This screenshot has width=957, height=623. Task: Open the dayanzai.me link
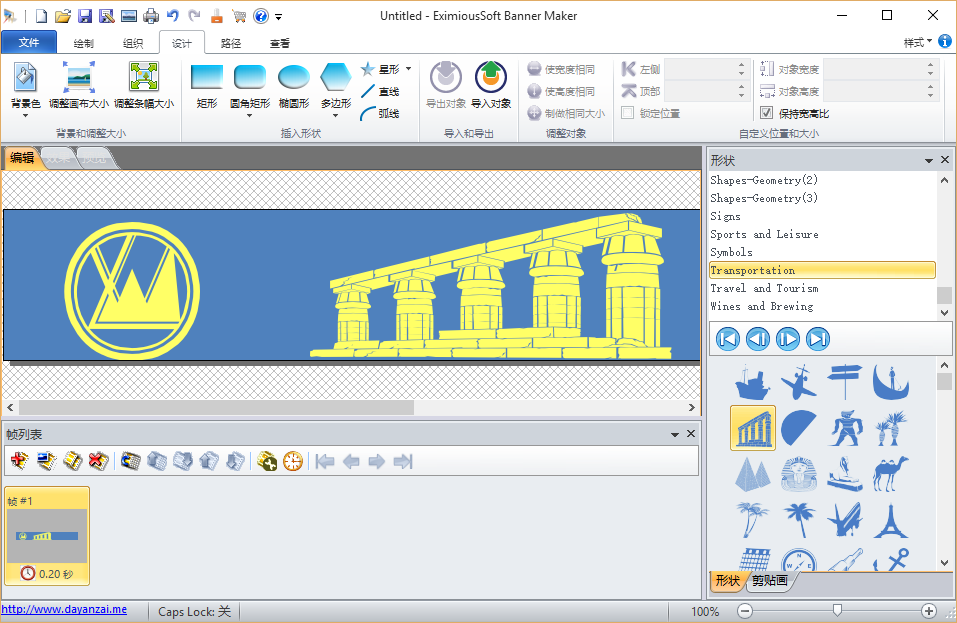tap(64, 609)
